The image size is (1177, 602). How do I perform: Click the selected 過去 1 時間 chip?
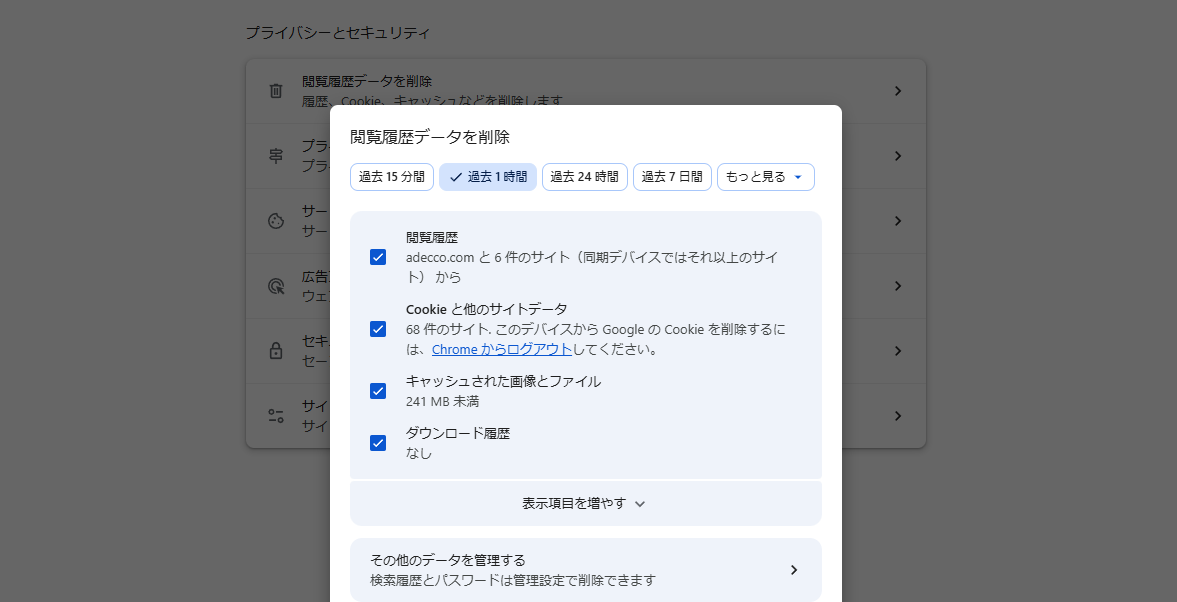pyautogui.click(x=488, y=177)
